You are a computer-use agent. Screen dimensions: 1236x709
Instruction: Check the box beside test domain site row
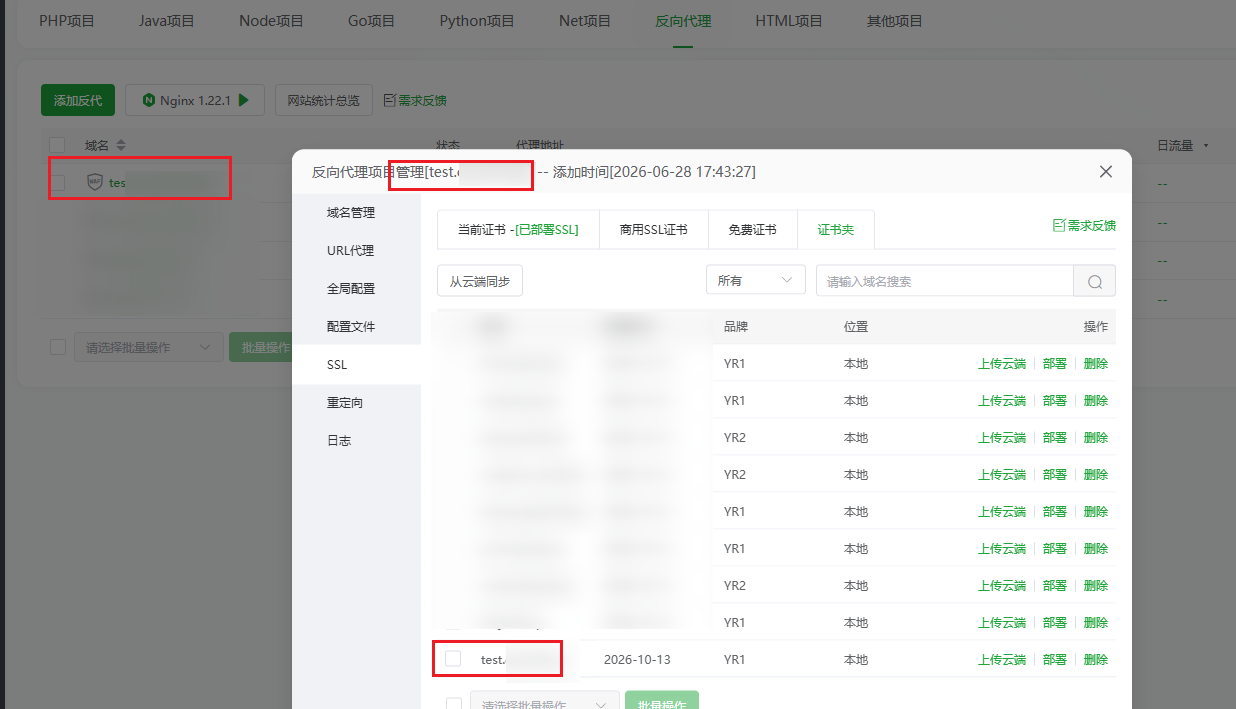click(x=58, y=183)
